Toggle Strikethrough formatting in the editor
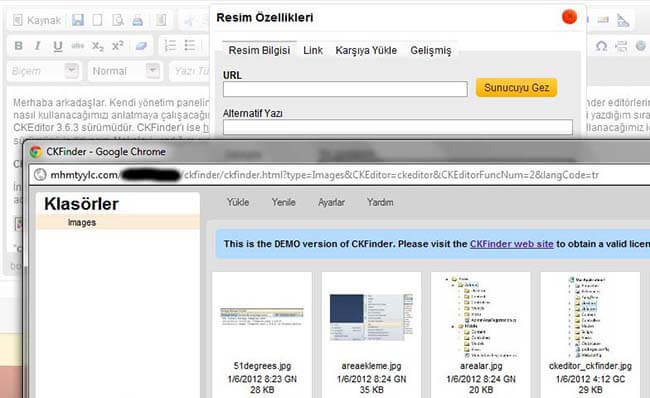This screenshot has height=398, width=650. coord(78,46)
